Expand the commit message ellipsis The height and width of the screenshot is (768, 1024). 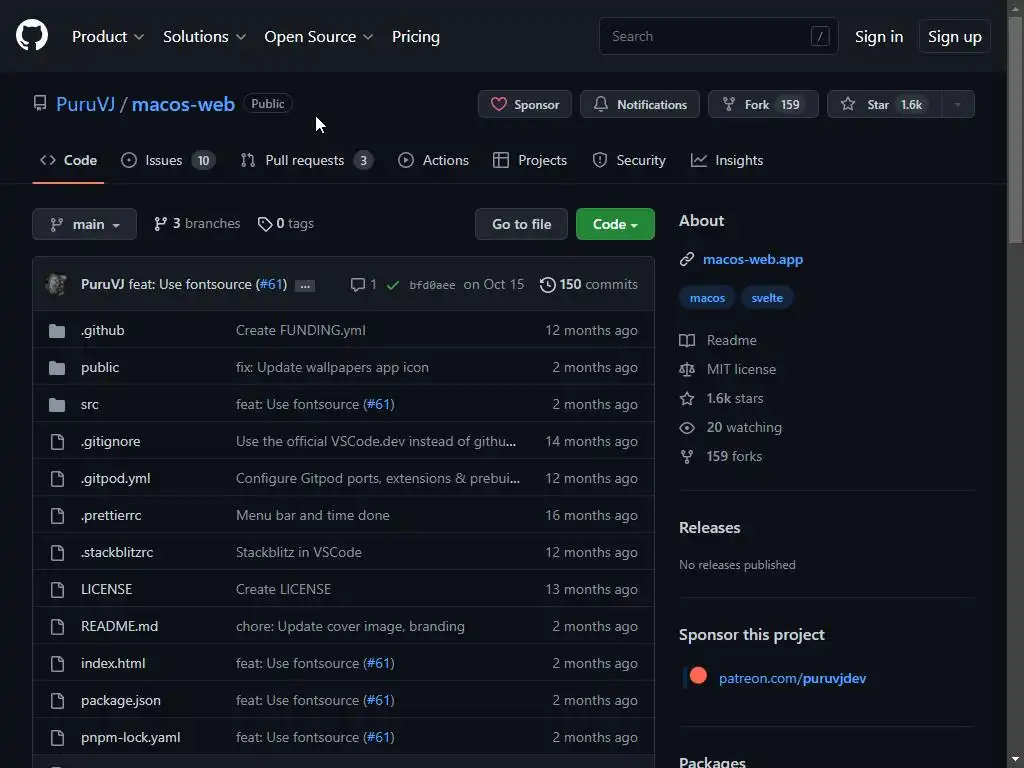[x=305, y=285]
